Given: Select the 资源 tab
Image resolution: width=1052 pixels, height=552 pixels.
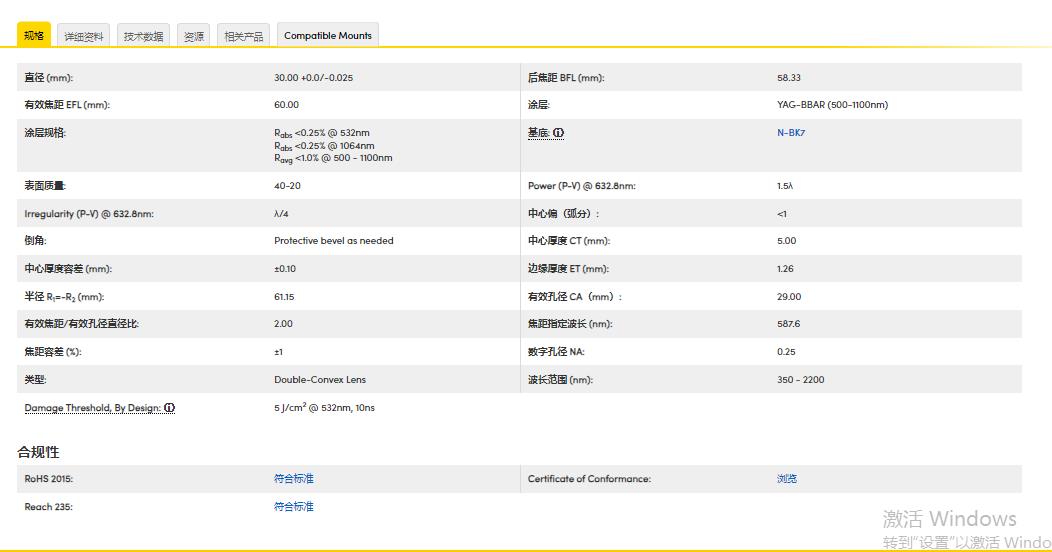Looking at the screenshot, I should point(194,36).
